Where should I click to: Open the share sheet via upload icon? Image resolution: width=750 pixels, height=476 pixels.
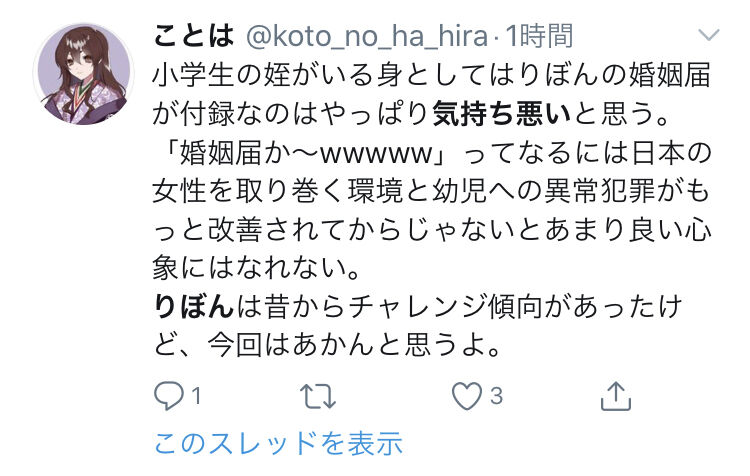pyautogui.click(x=616, y=396)
